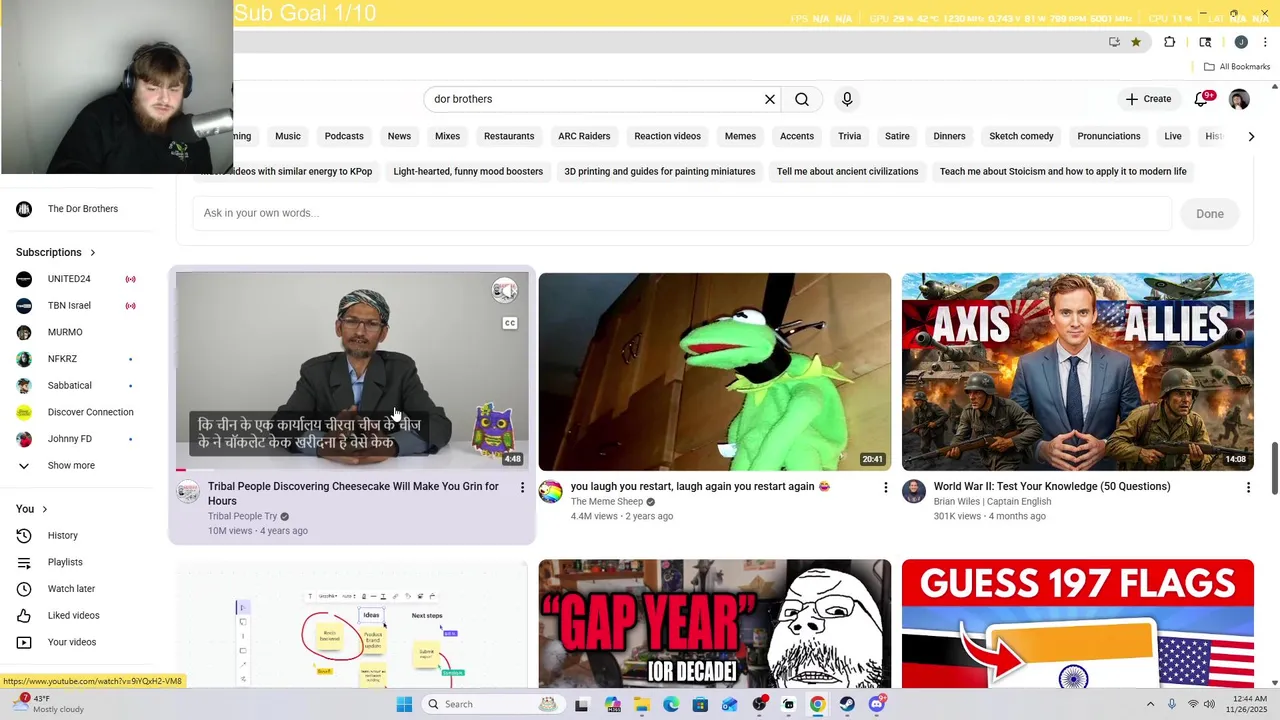
Task: Click the Done button
Action: [1209, 214]
